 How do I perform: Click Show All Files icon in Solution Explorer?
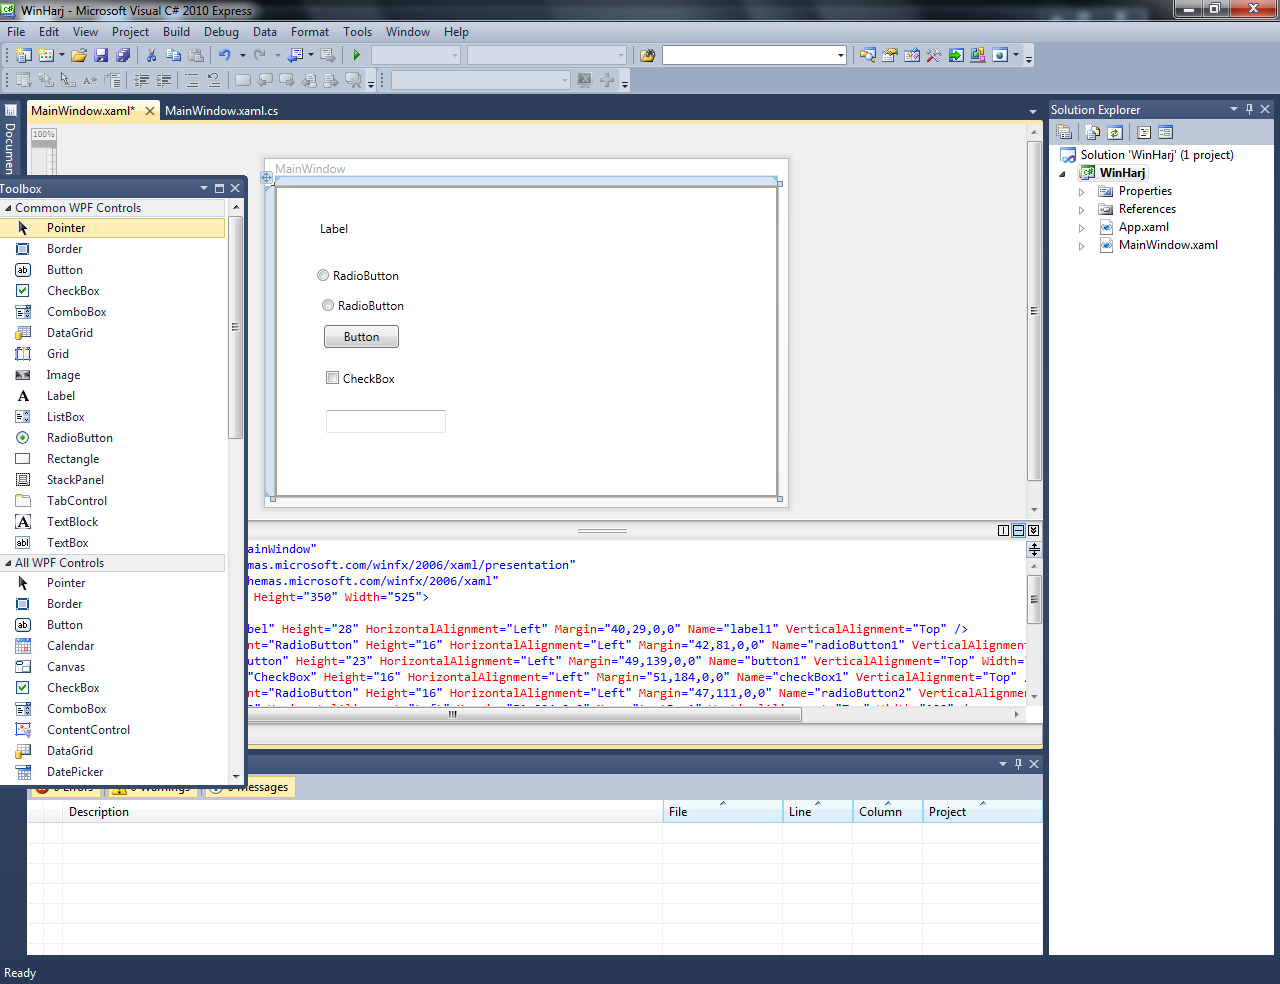(1092, 132)
